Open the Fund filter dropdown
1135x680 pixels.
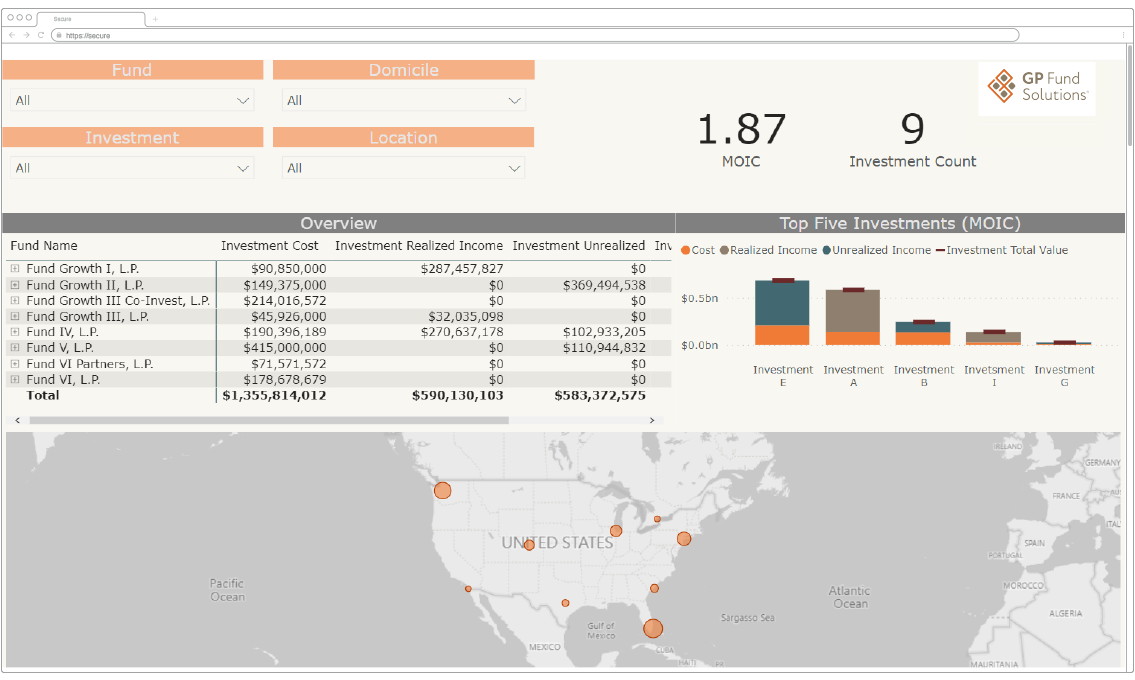[132, 101]
